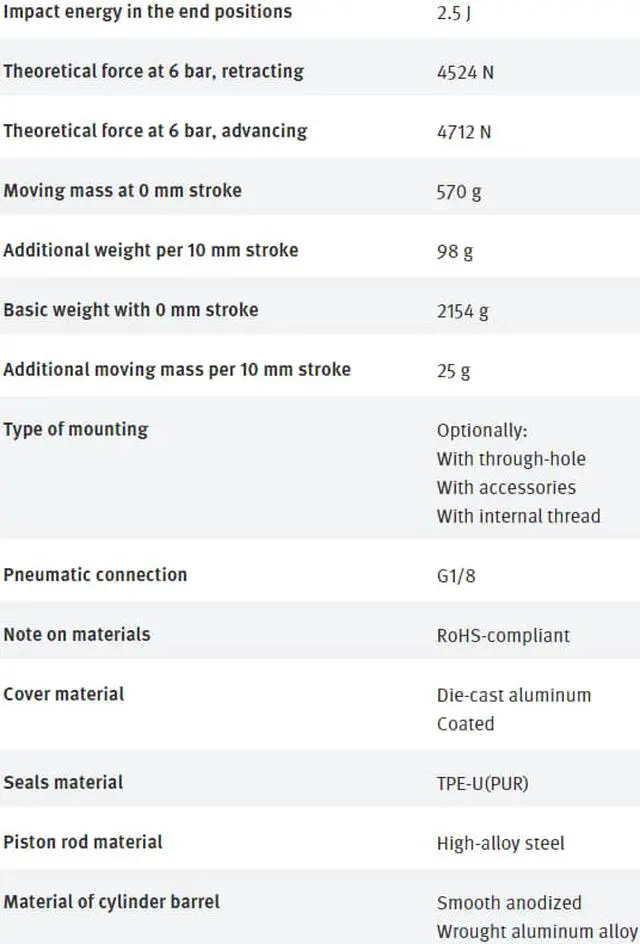Viewport: 640px width, 944px height.
Task: Select the 570 g moving mass value
Action: (459, 191)
